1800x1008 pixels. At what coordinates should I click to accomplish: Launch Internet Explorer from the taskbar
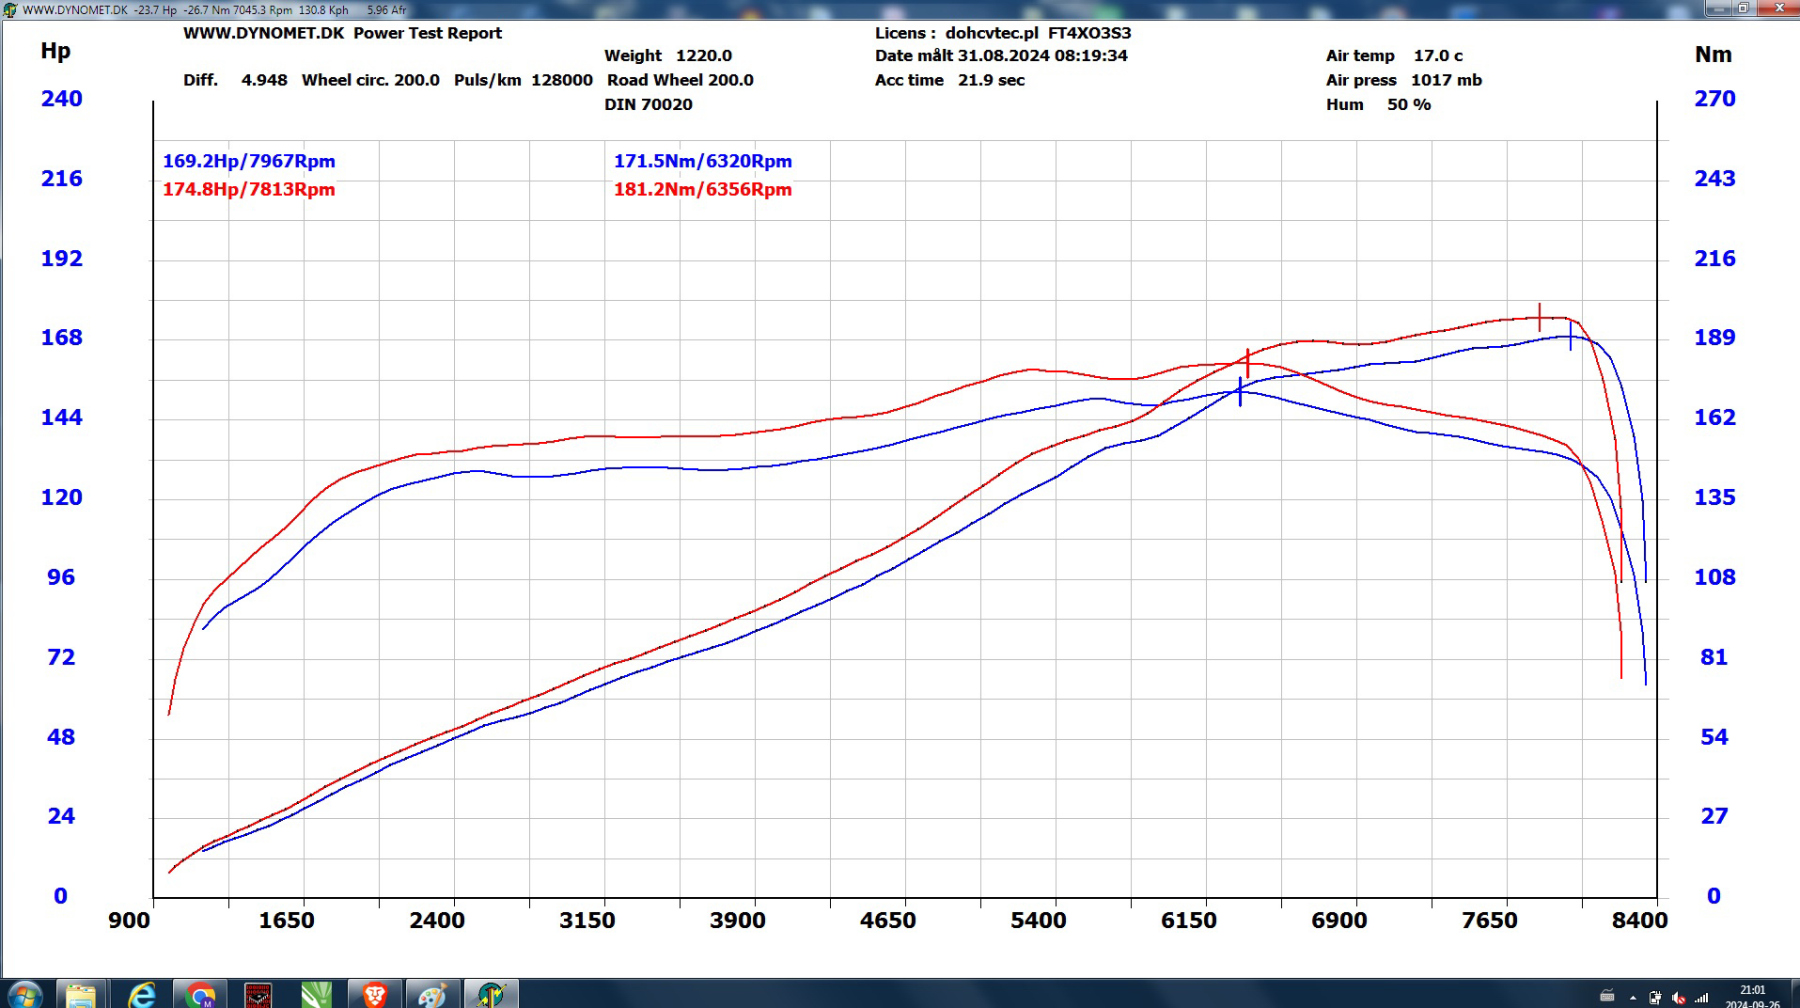tap(141, 995)
